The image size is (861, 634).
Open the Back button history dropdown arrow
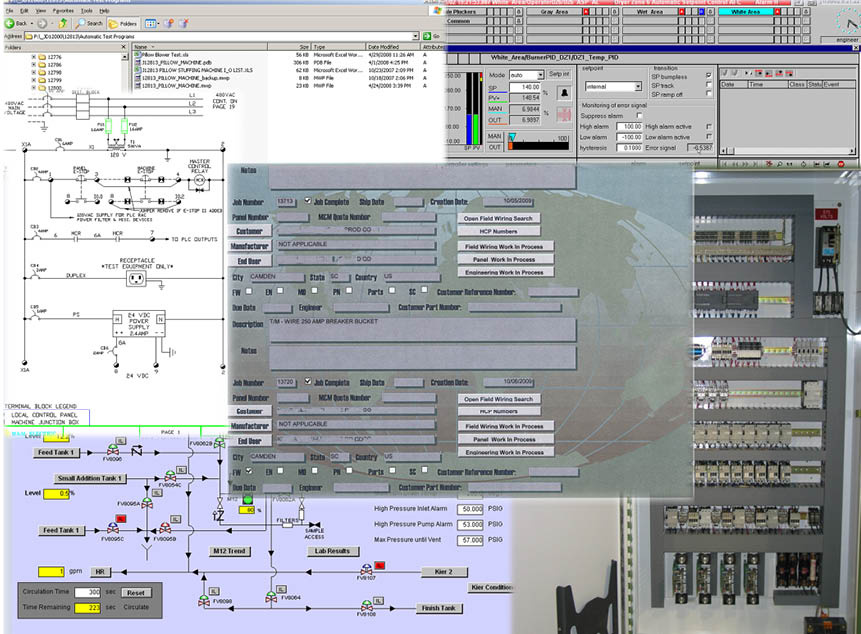click(32, 24)
